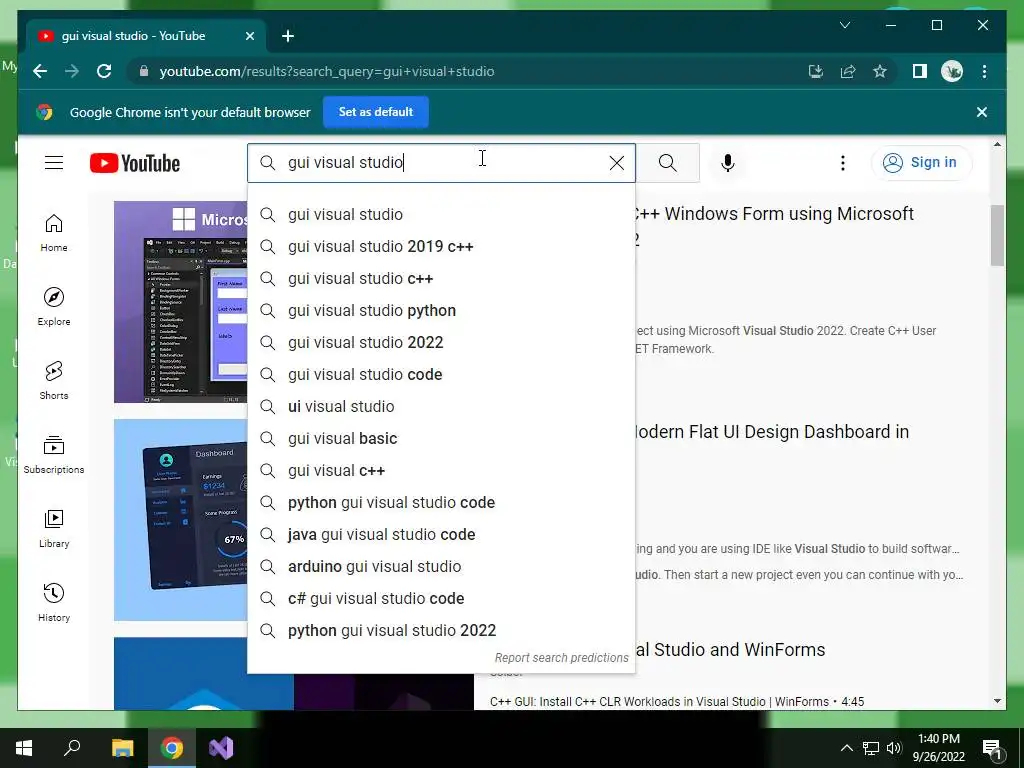Click Set as default button

click(376, 112)
